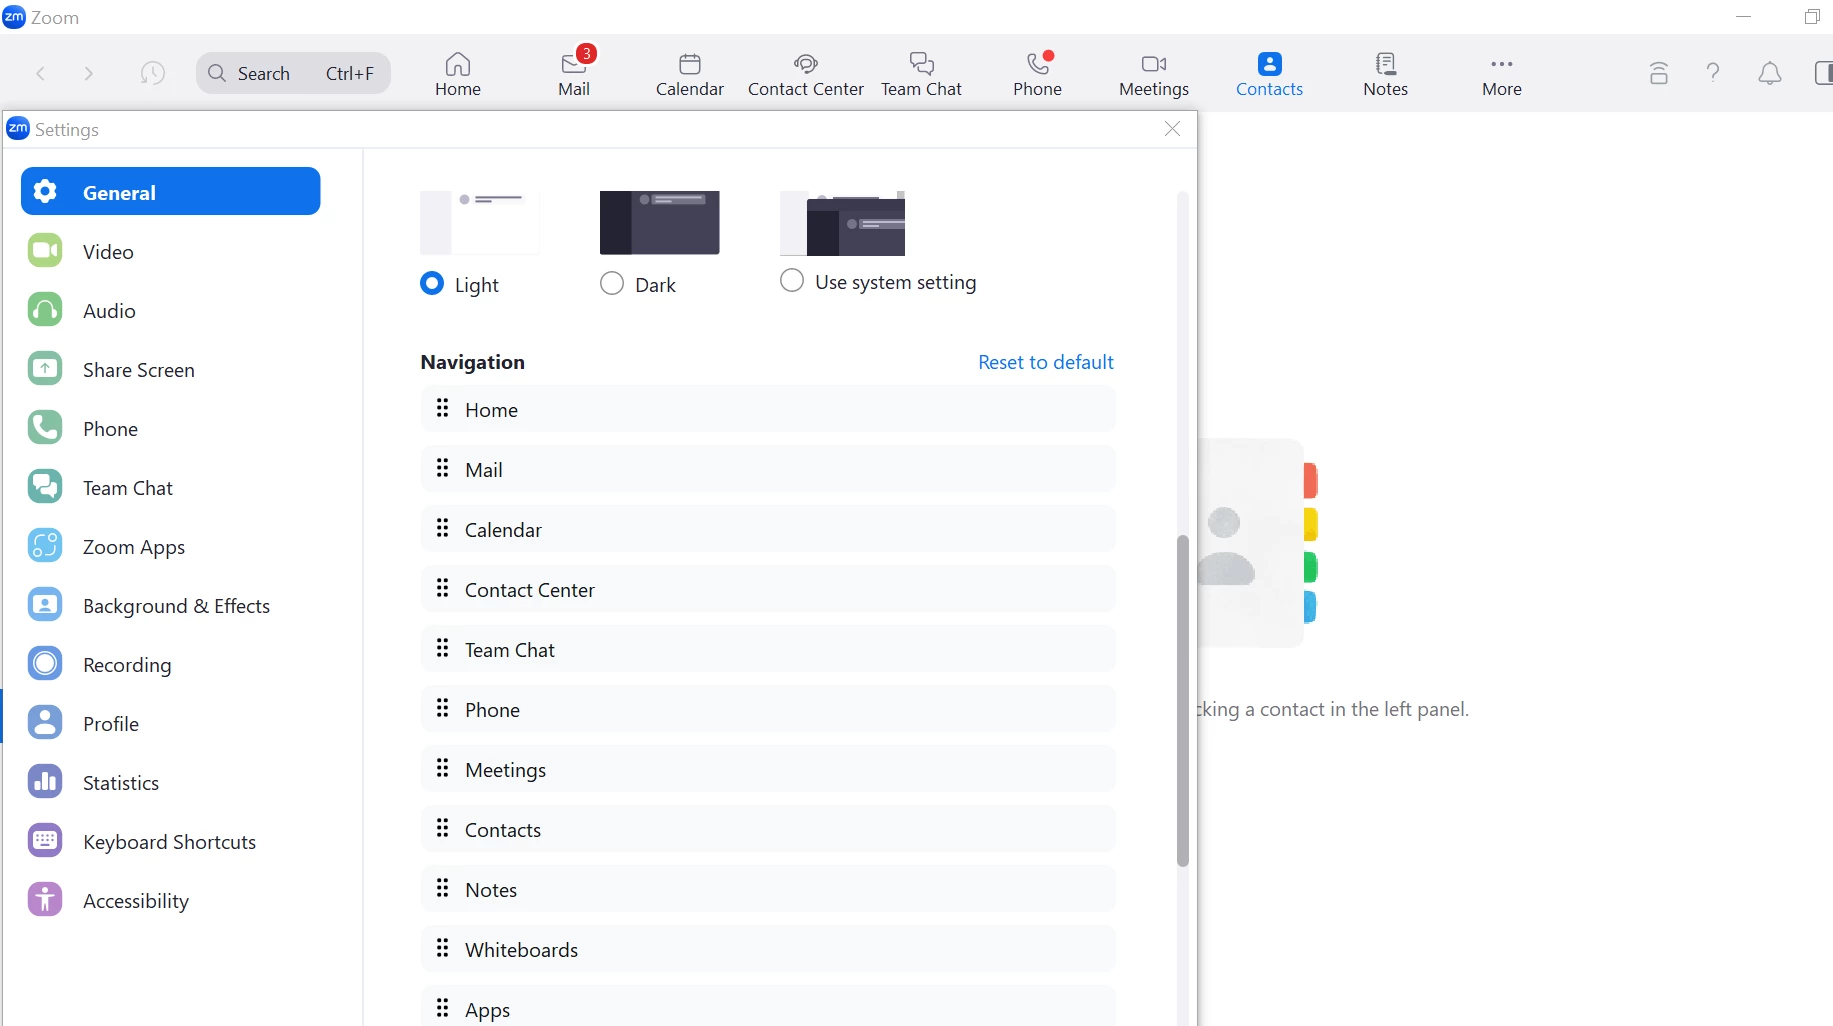Open Statistics settings

170,782
